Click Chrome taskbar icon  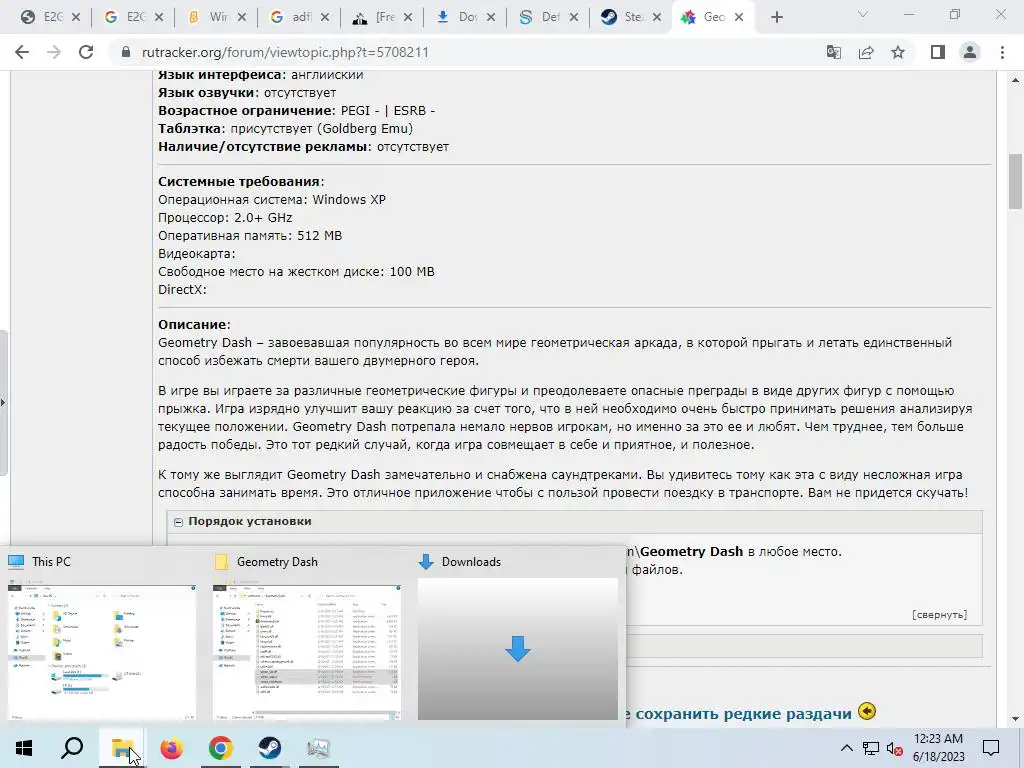[x=221, y=748]
